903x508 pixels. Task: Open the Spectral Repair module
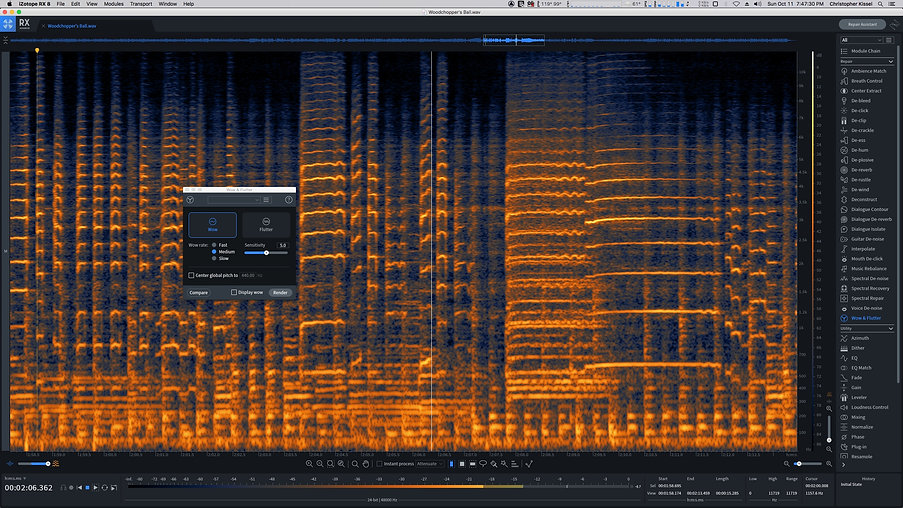coord(864,298)
